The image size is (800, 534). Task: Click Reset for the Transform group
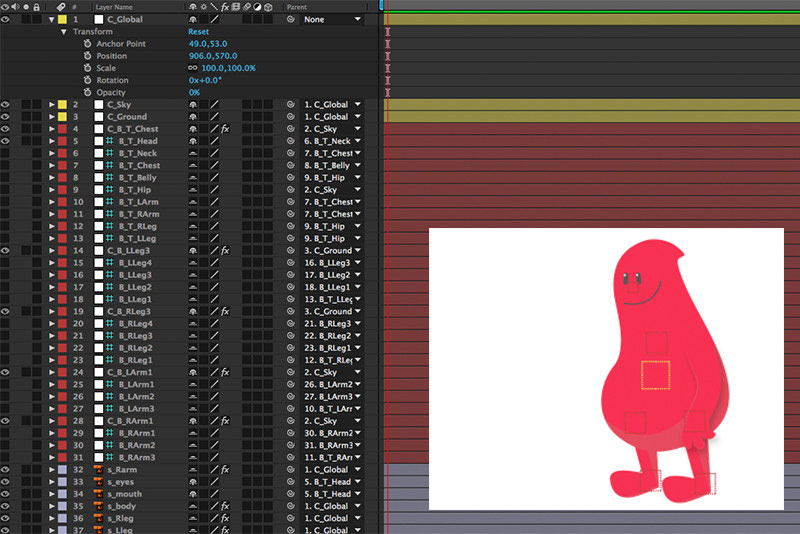199,32
